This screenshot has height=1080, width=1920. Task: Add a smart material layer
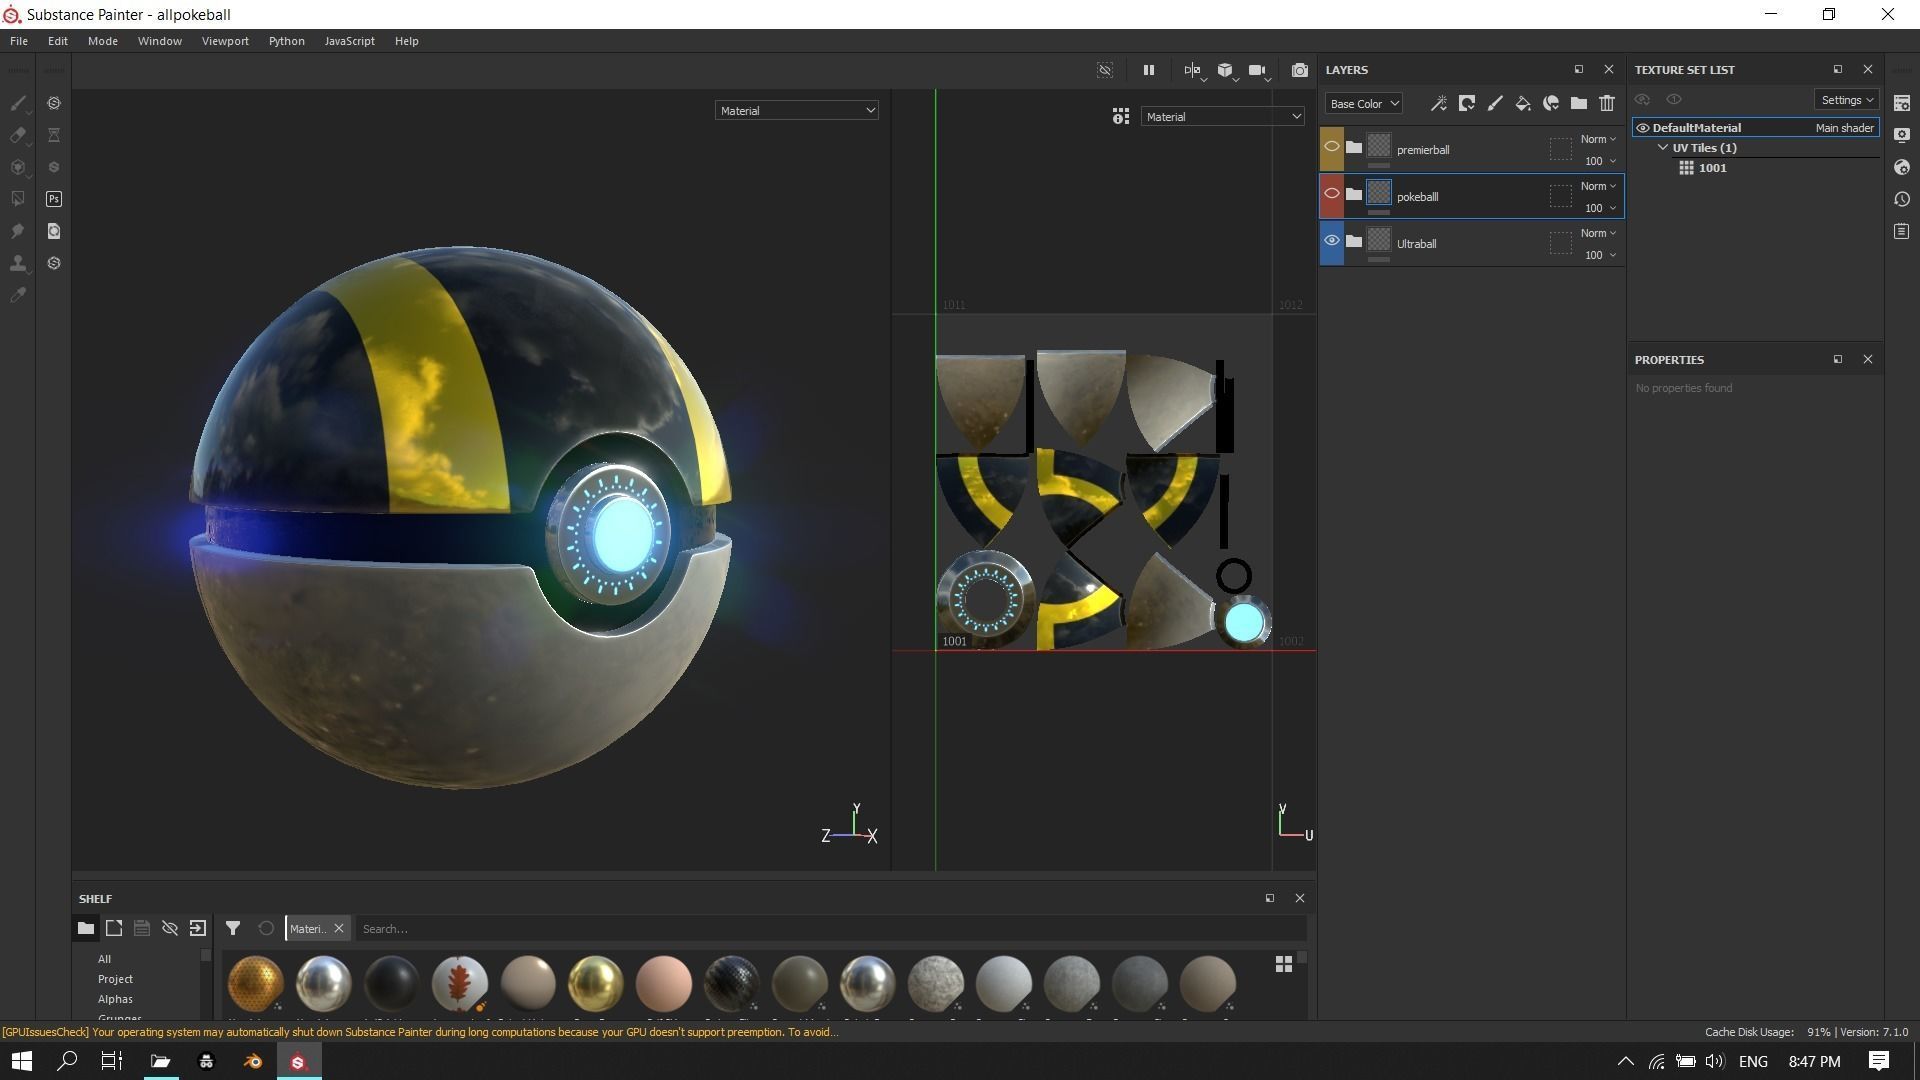1550,103
